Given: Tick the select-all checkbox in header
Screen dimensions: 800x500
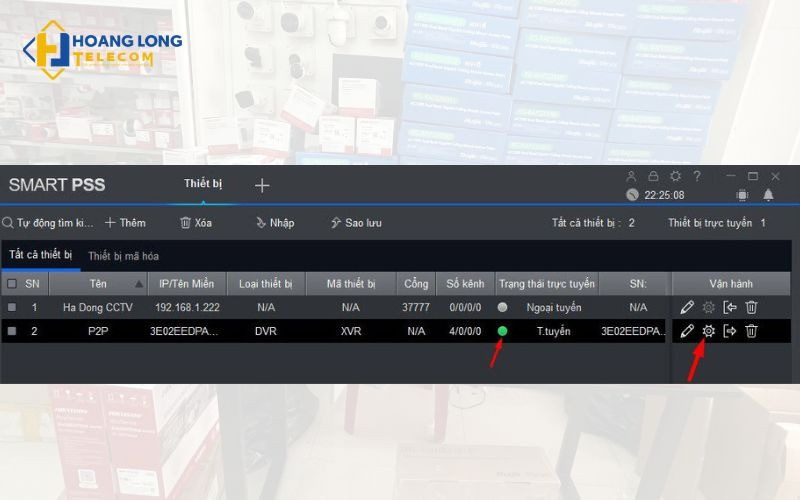Looking at the screenshot, I should 12,284.
